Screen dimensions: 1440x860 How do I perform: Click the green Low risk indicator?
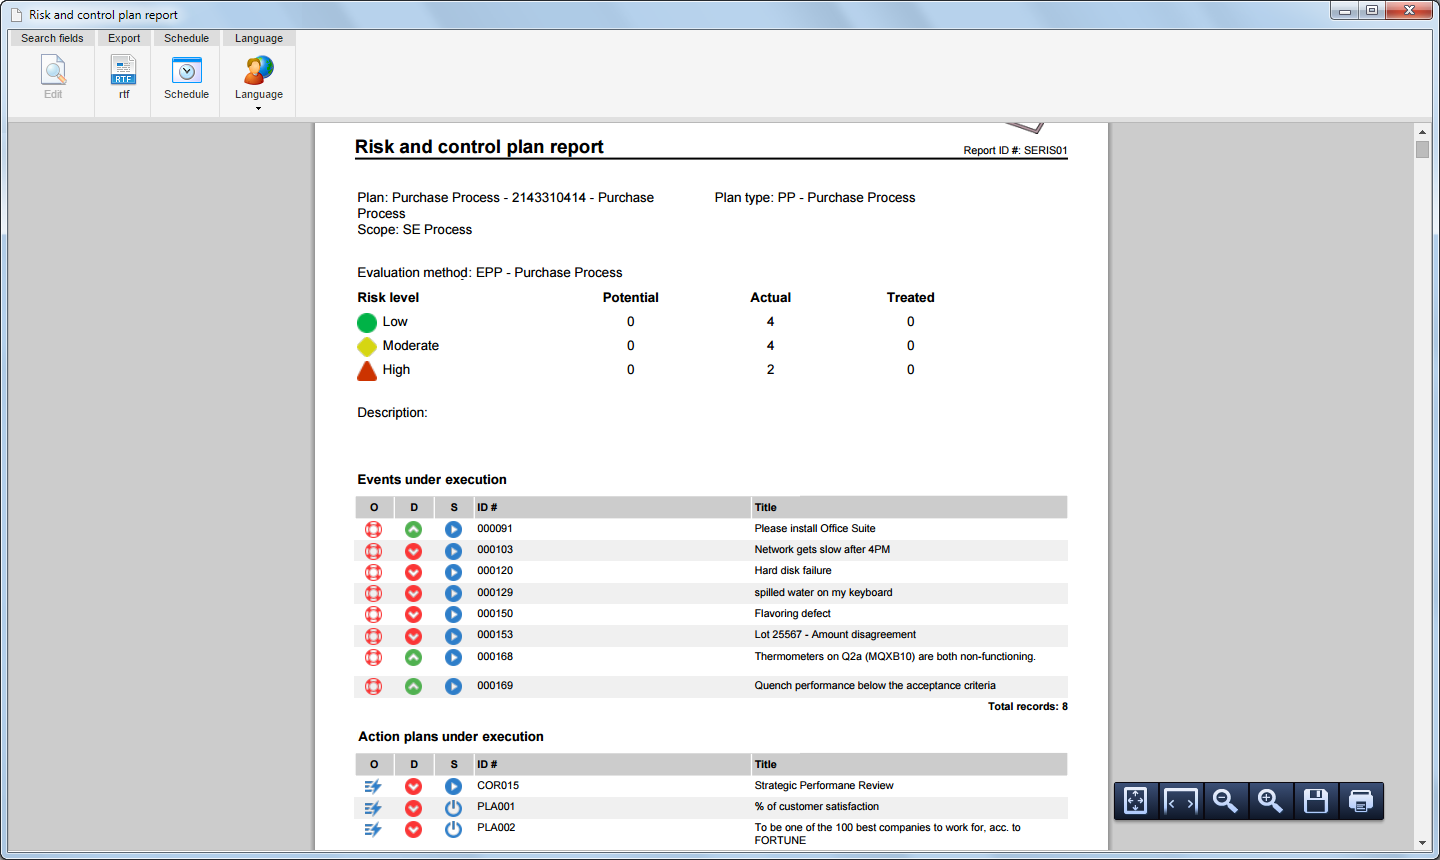pos(367,322)
